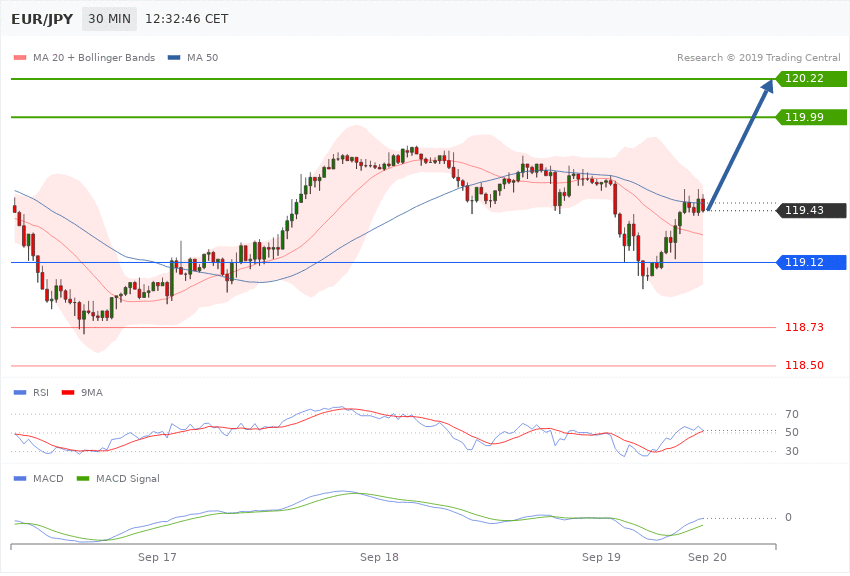Viewport: 850px width, 576px height.
Task: Click the Sep 17 date axis label
Action: (157, 557)
